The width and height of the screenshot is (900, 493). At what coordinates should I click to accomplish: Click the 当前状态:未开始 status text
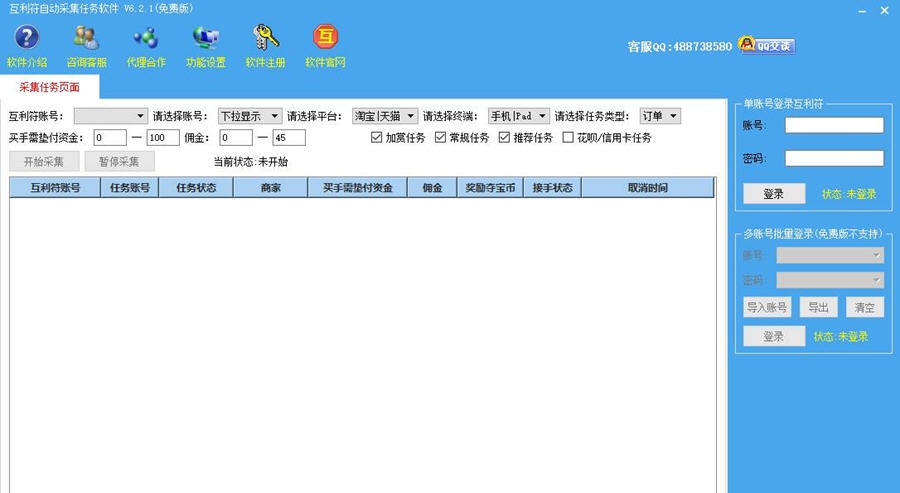[x=250, y=162]
